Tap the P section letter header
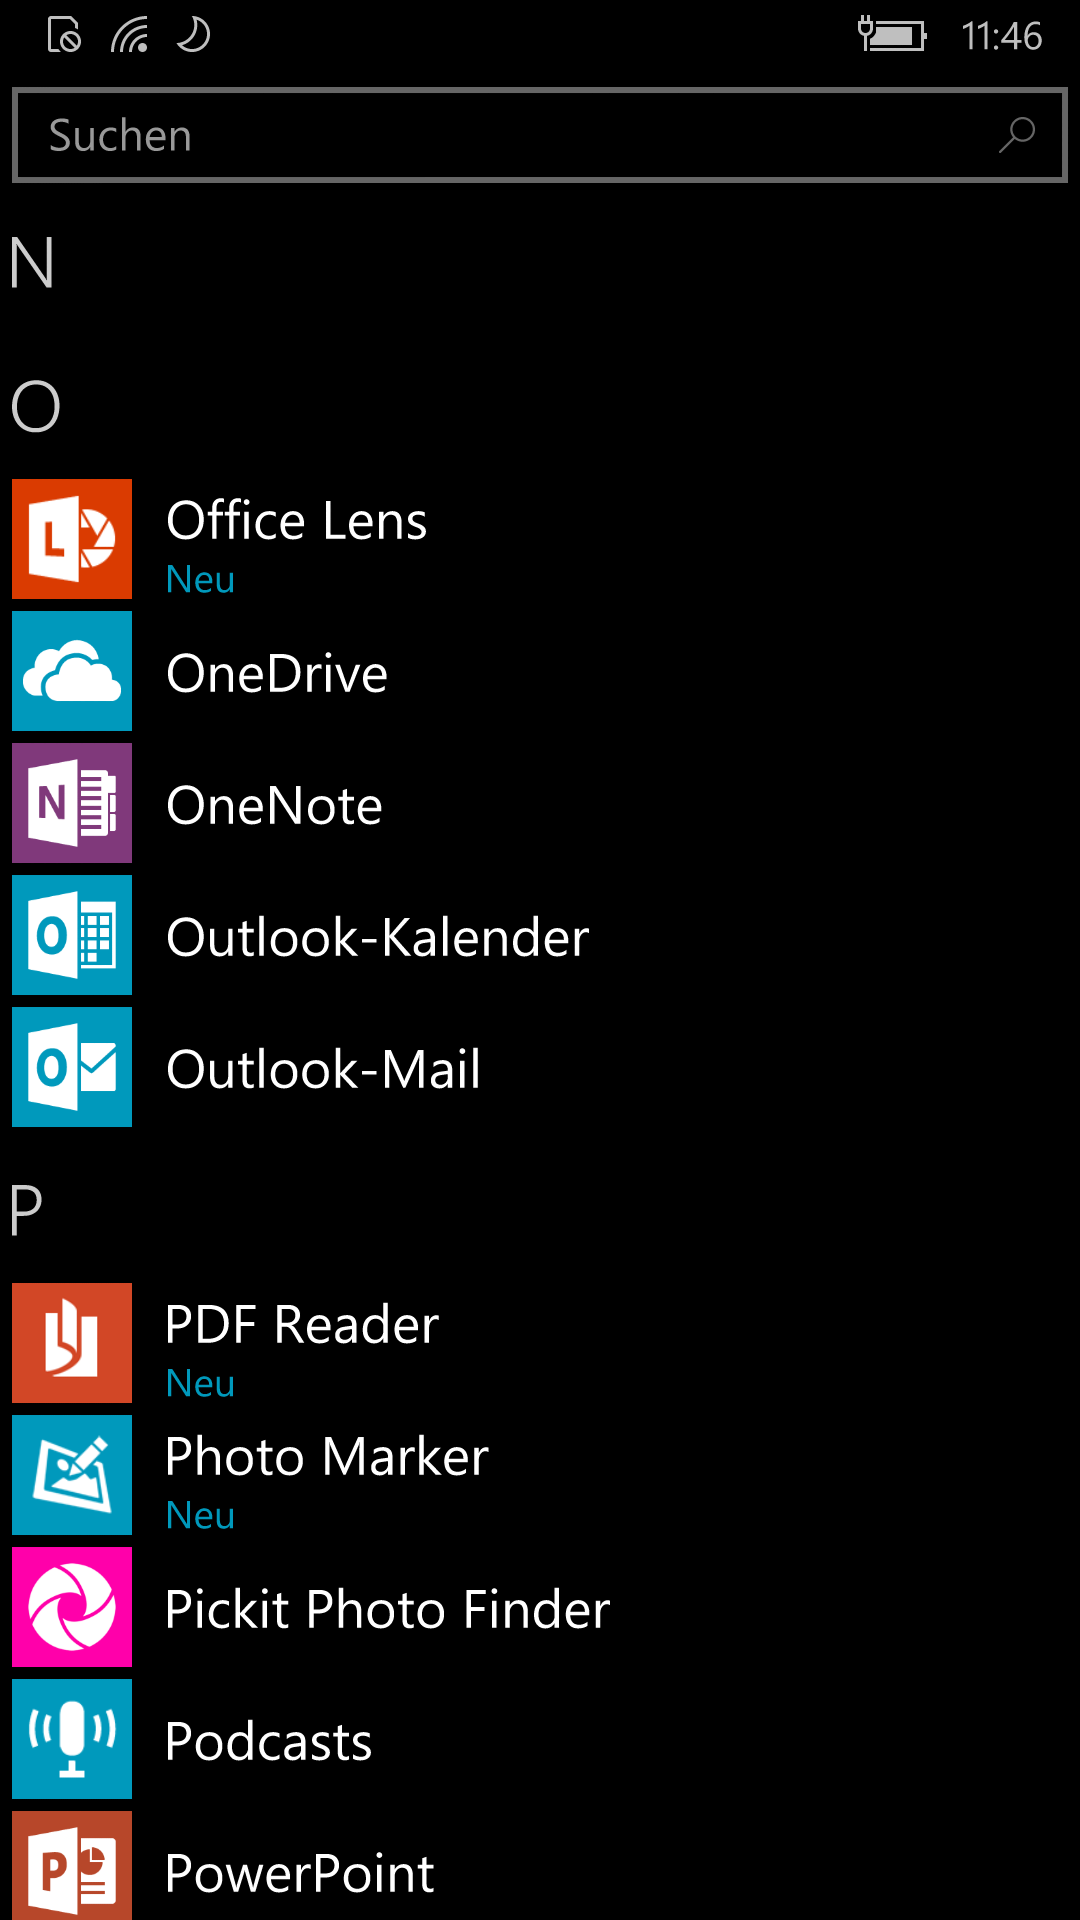Screen dimensions: 1080x1920 [x=26, y=1210]
